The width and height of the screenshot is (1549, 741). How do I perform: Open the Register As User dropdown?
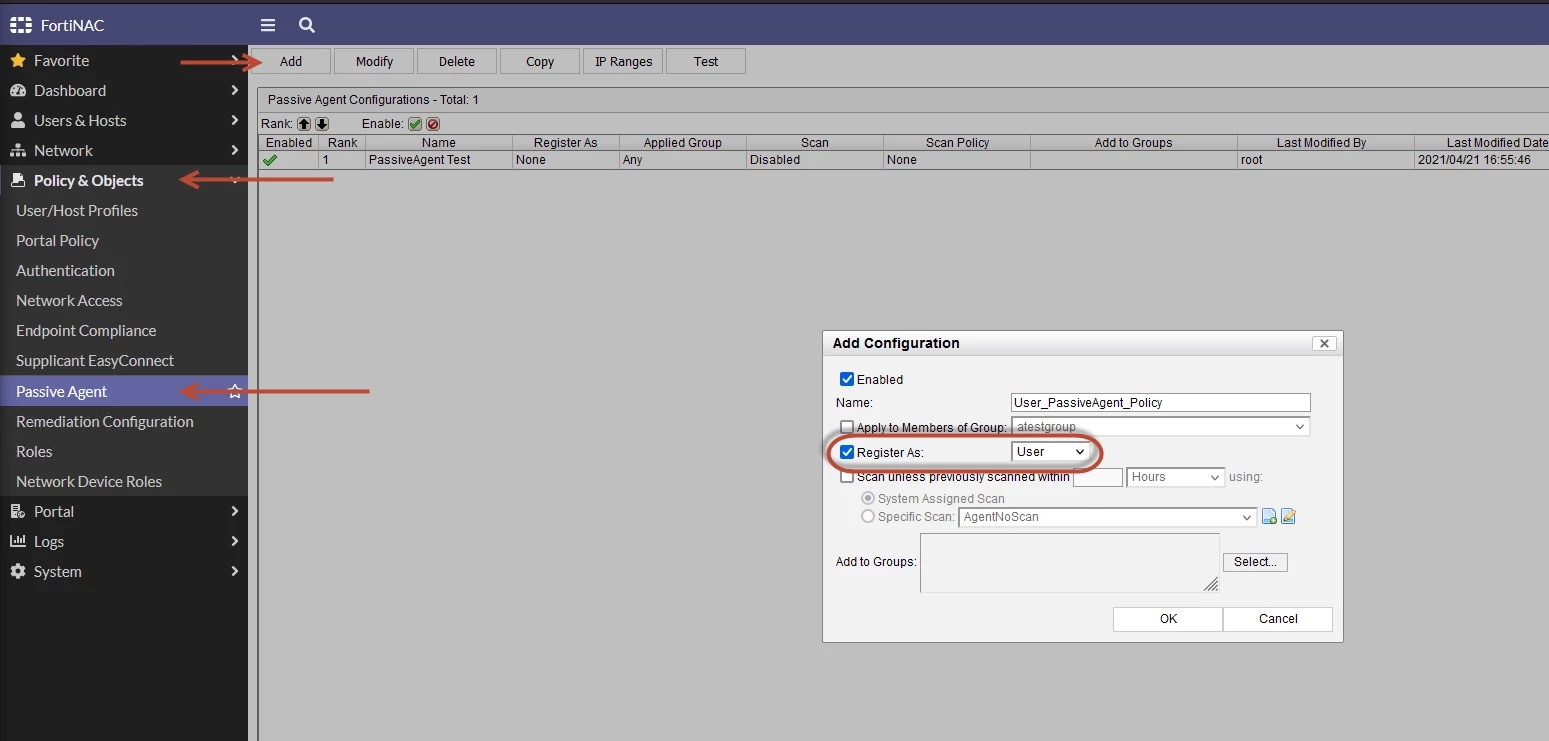(x=1050, y=452)
